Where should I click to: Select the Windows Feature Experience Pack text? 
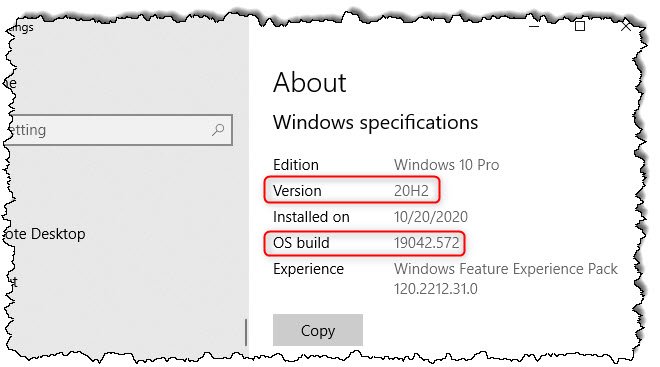pyautogui.click(x=506, y=269)
